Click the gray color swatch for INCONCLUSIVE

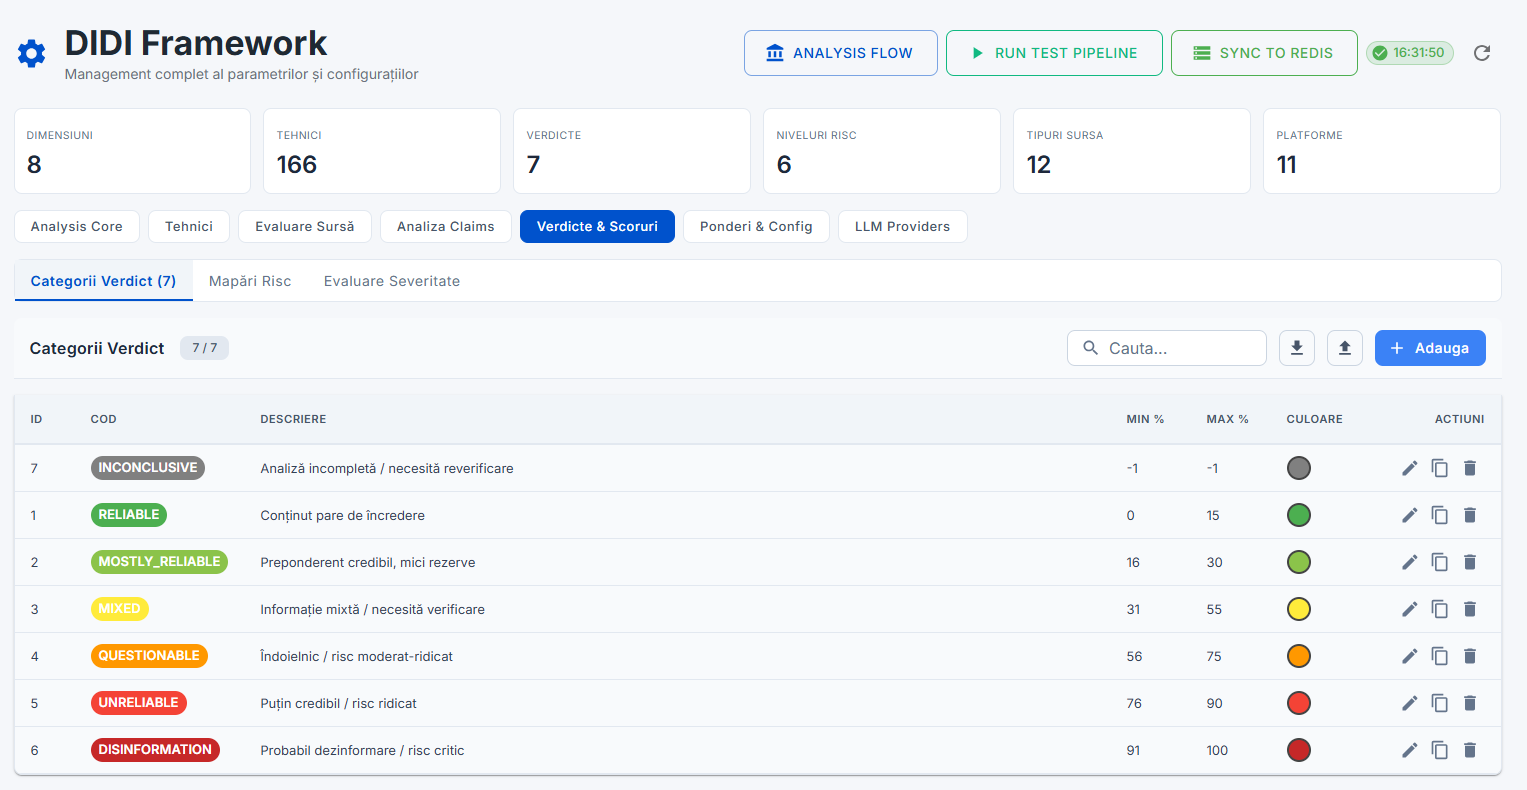click(1299, 468)
